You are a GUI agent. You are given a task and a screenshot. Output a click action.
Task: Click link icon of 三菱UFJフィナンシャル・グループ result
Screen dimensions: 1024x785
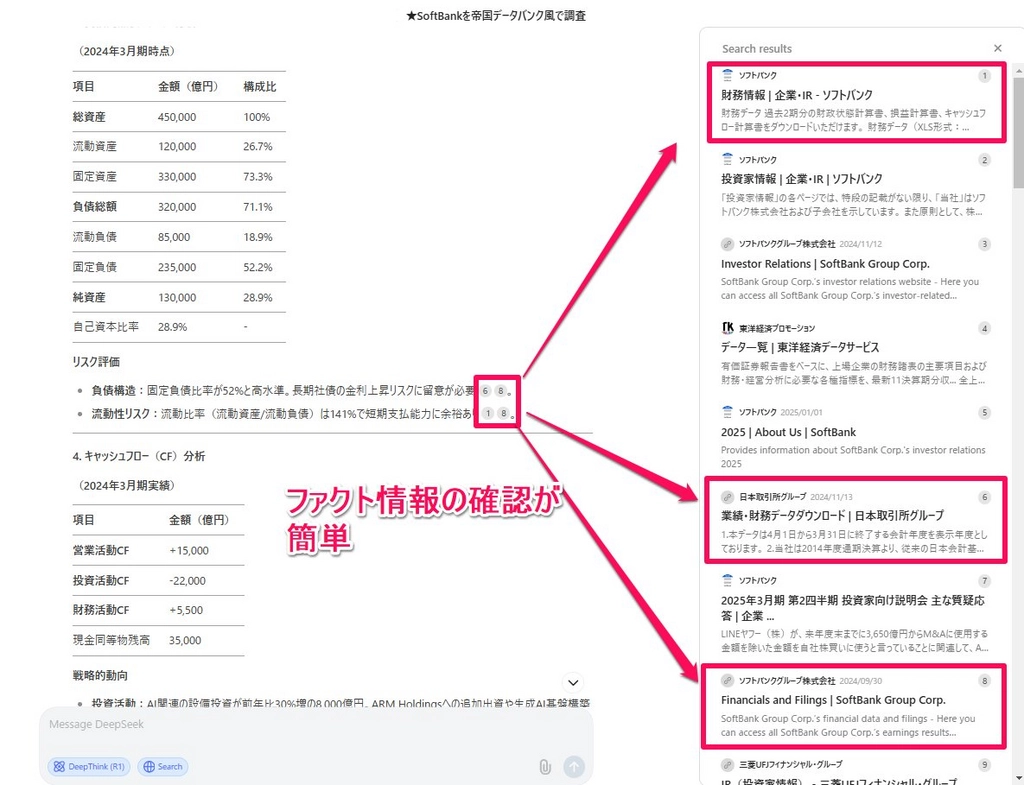(728, 764)
